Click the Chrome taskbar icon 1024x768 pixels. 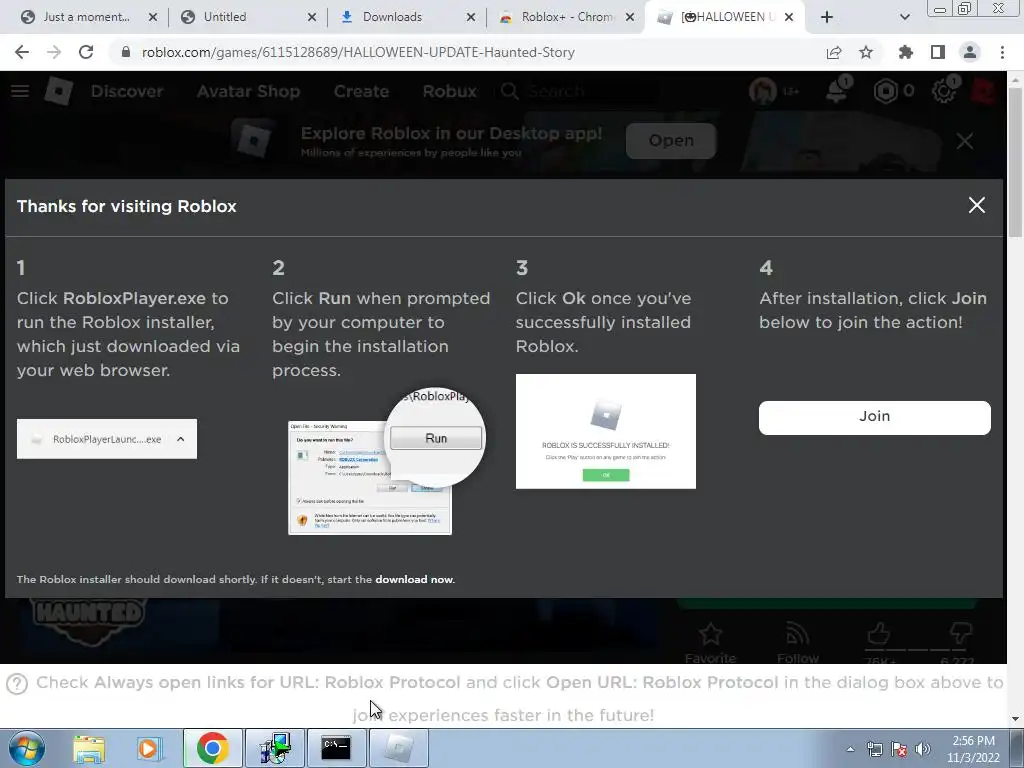point(212,748)
